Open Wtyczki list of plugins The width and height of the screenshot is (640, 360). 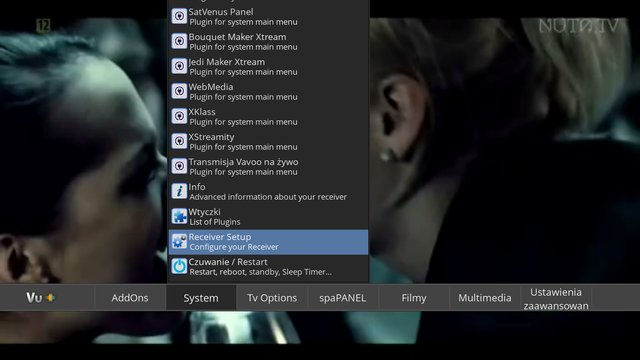(x=268, y=217)
